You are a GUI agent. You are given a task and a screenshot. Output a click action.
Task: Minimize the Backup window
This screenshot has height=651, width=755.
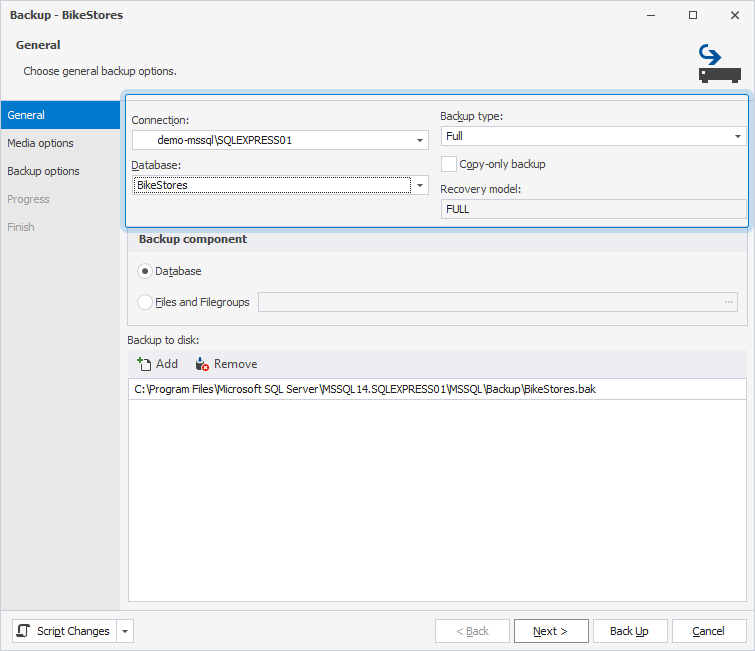tap(651, 15)
